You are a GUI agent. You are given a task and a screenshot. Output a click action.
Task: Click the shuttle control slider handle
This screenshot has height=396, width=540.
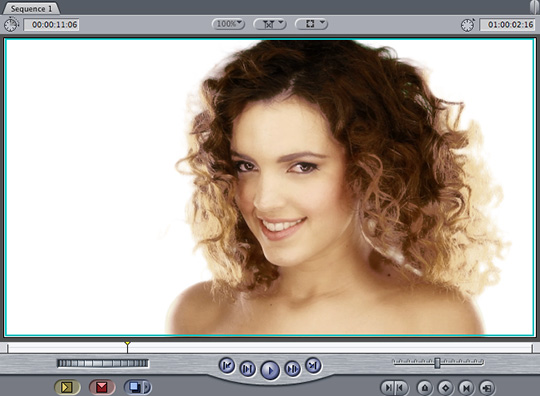(x=437, y=363)
